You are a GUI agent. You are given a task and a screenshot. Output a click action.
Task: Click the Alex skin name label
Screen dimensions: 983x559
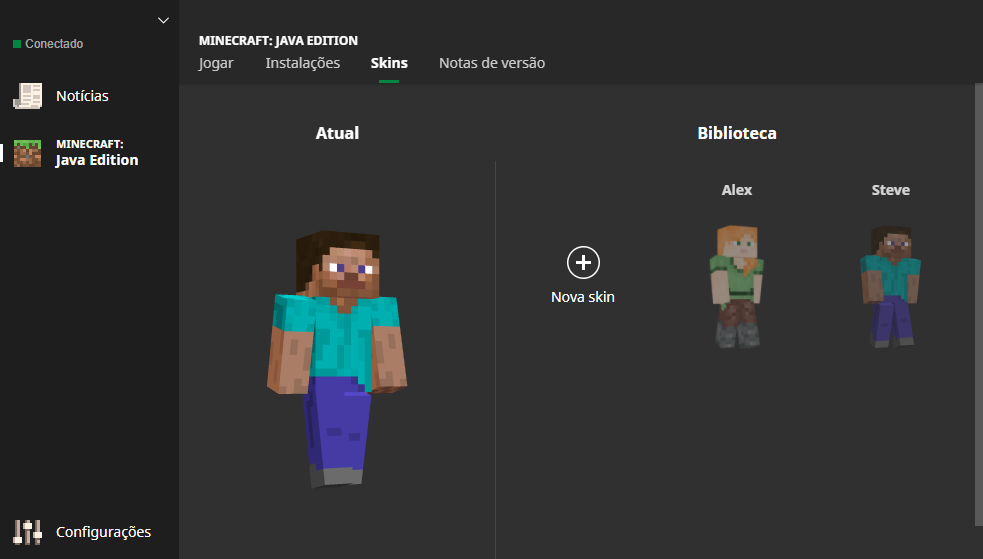click(737, 190)
